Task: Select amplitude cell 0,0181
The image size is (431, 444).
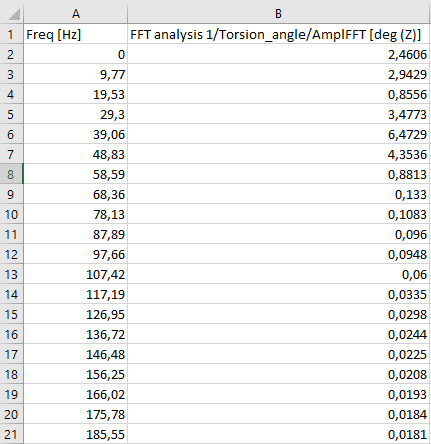Action: pos(279,434)
